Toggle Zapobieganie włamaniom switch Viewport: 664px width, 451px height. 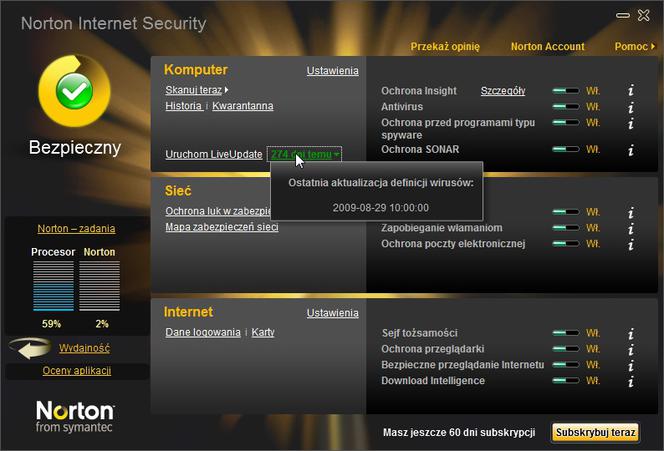tap(566, 228)
